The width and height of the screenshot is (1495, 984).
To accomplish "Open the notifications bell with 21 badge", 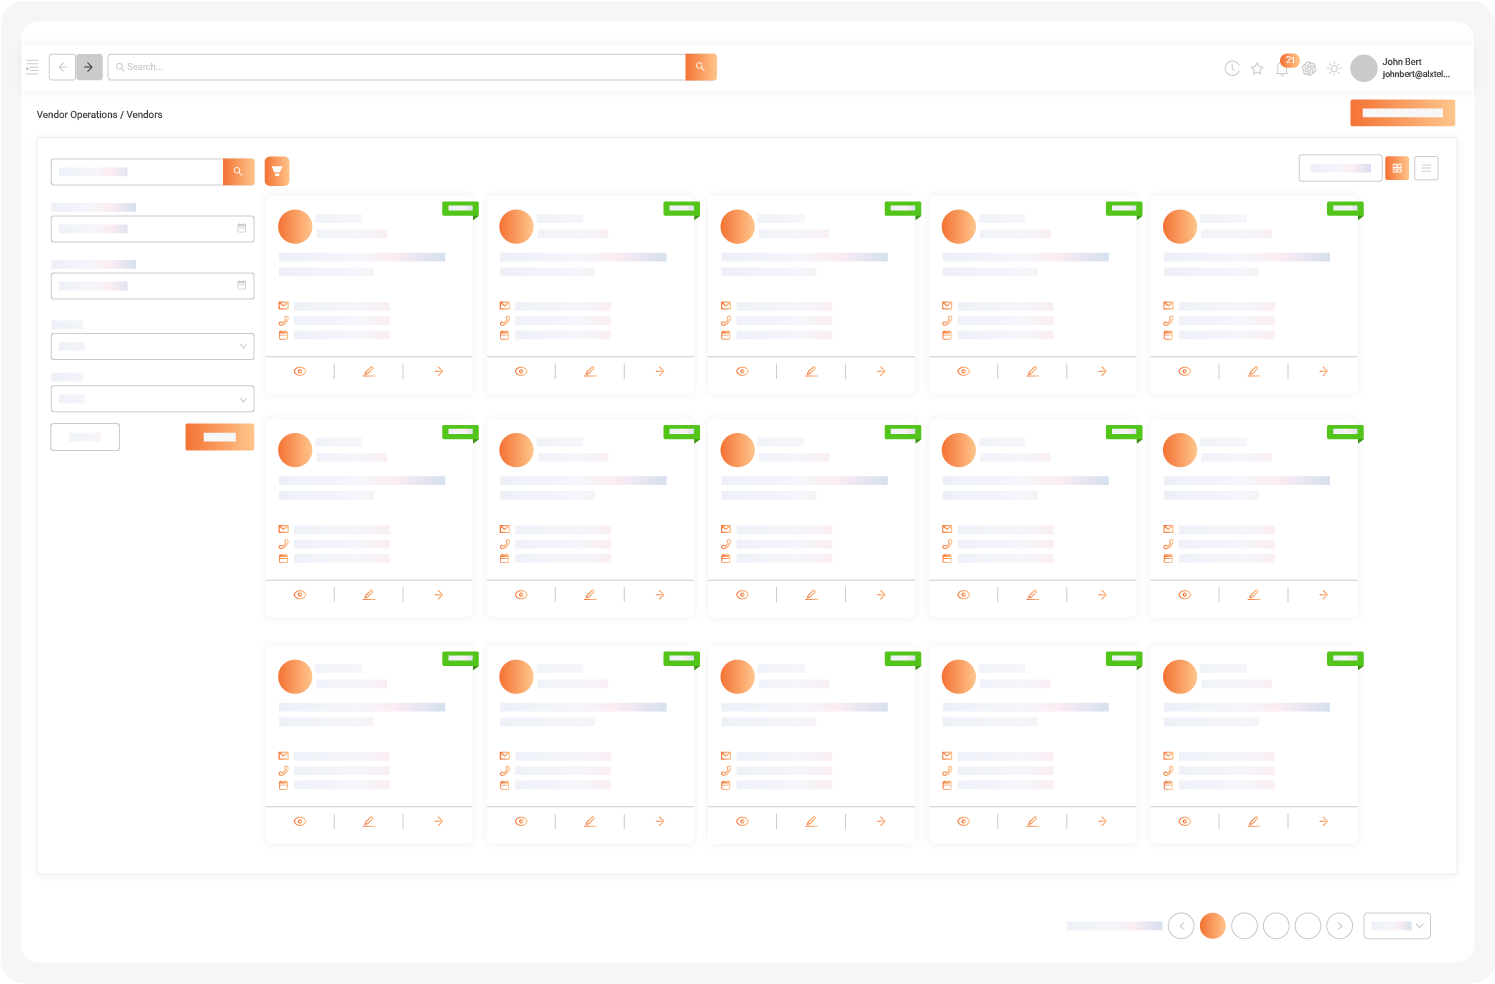I will 1282,68.
